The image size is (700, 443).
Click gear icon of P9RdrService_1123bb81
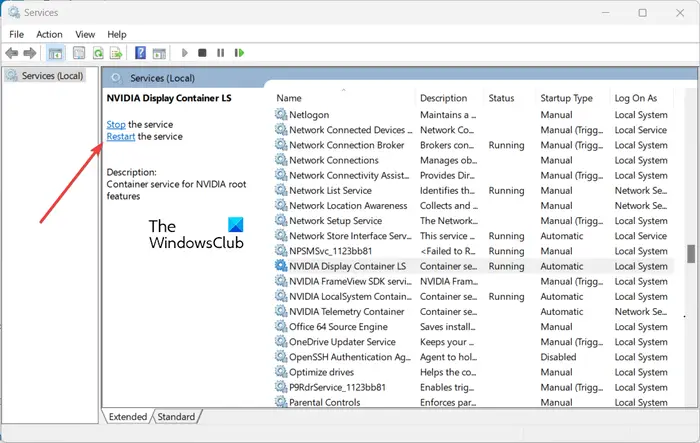click(281, 387)
